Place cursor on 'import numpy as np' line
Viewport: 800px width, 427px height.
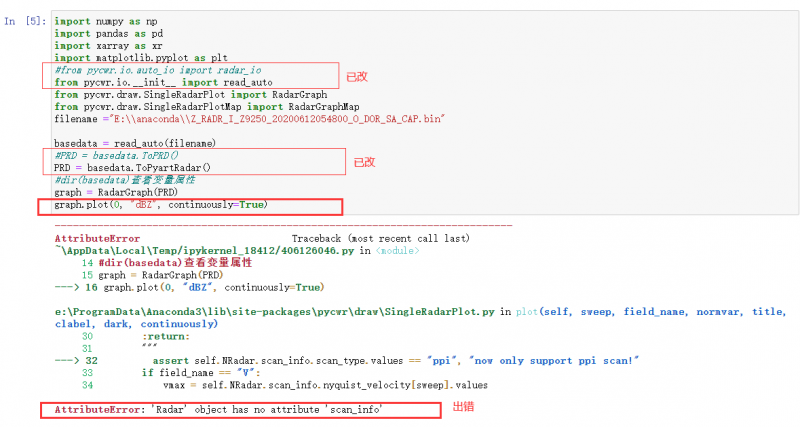click(105, 20)
